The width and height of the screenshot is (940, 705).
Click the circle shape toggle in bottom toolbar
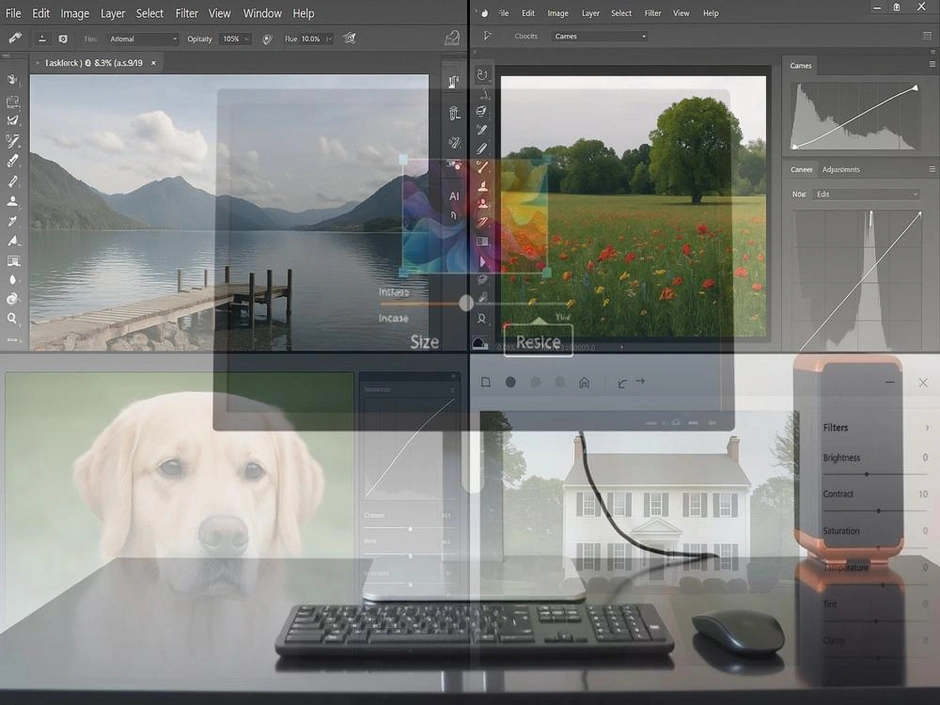510,381
